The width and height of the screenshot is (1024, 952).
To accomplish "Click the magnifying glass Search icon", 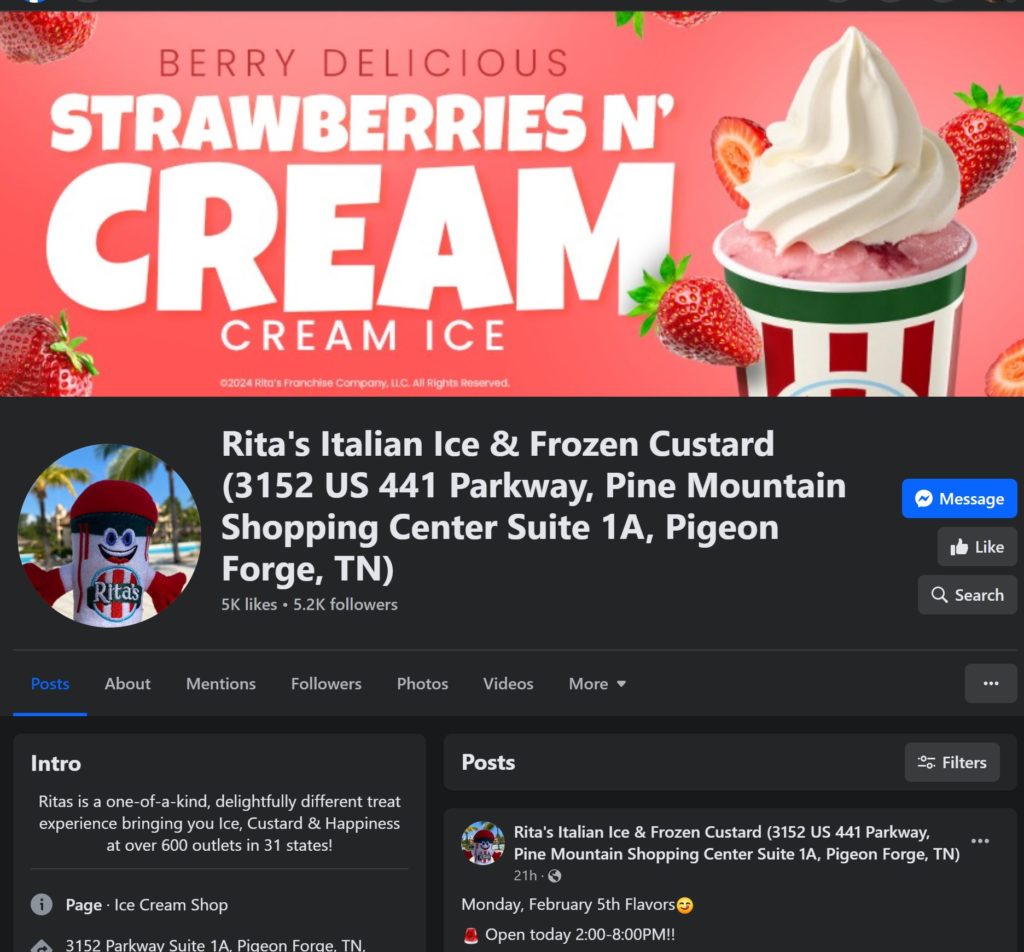I will pos(939,595).
